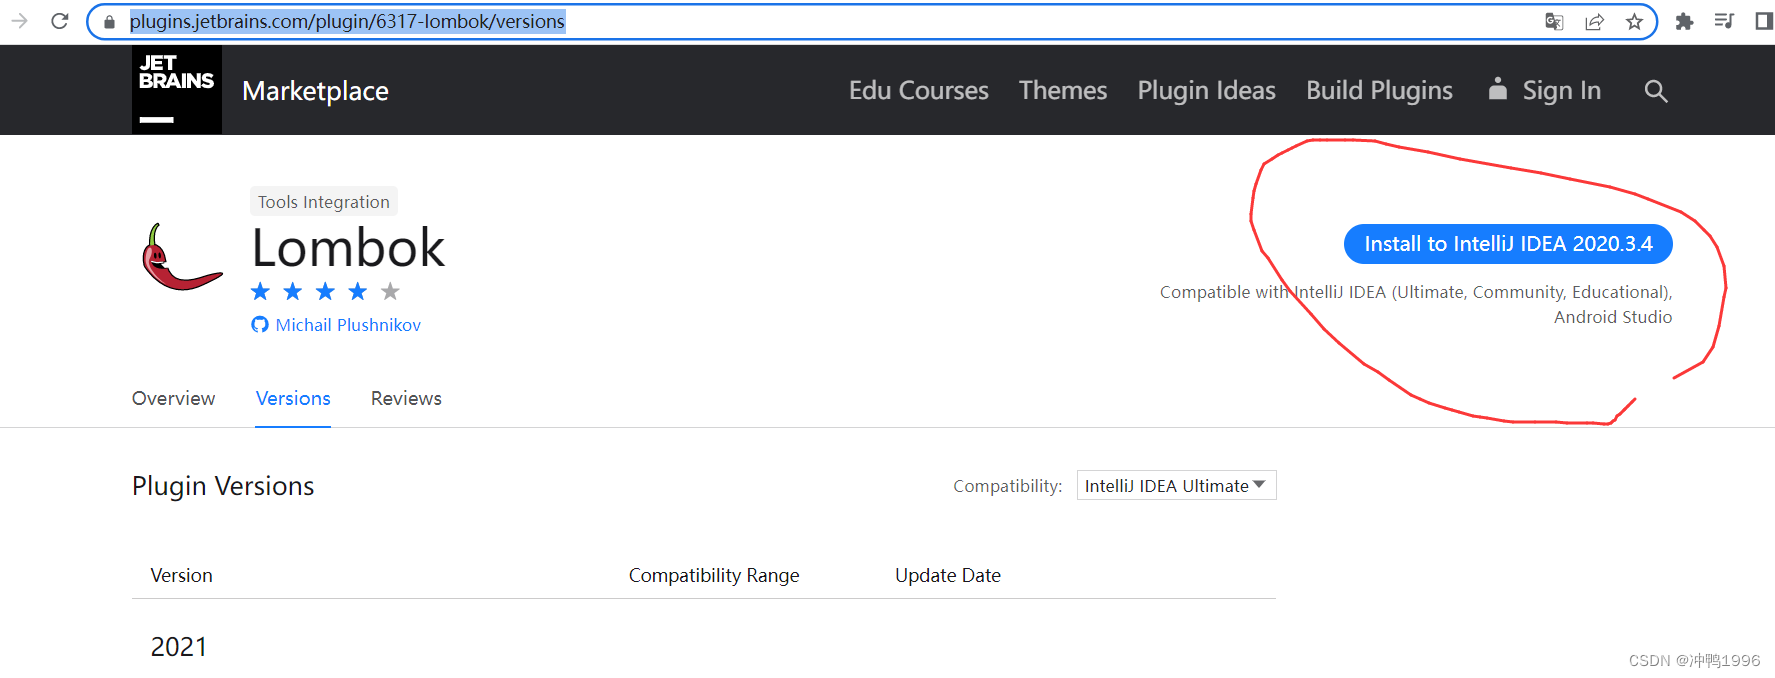
Task: Click the JetBrains logo
Action: pos(177,90)
